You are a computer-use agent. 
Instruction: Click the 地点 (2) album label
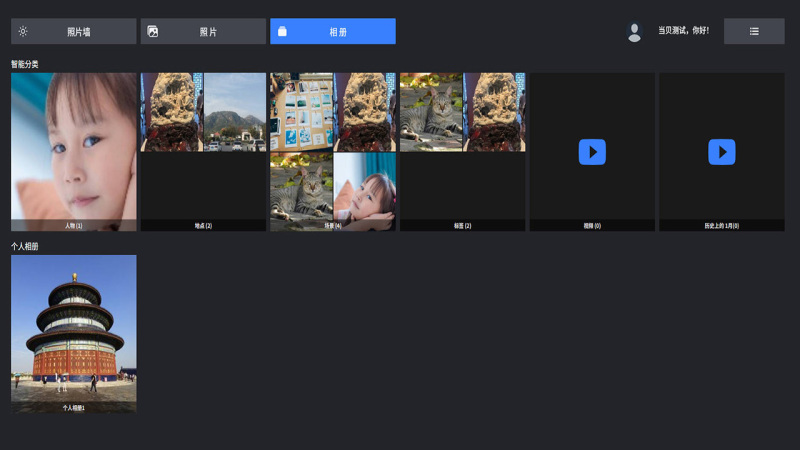(203, 226)
